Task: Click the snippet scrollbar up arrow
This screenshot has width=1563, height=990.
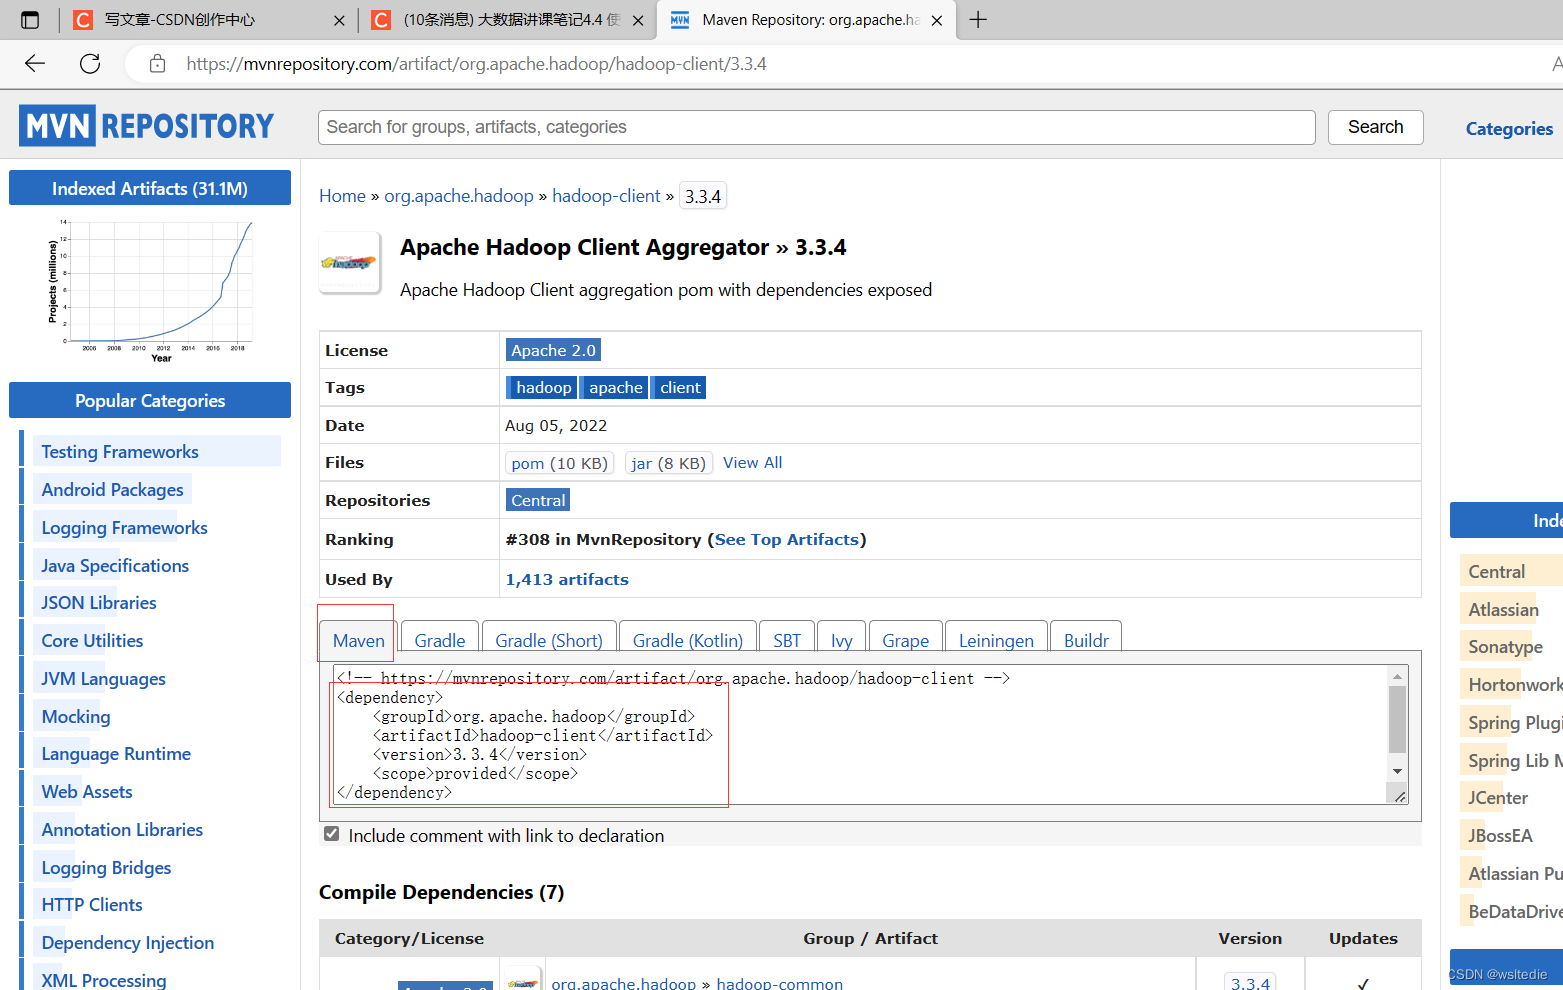Action: (x=1397, y=677)
